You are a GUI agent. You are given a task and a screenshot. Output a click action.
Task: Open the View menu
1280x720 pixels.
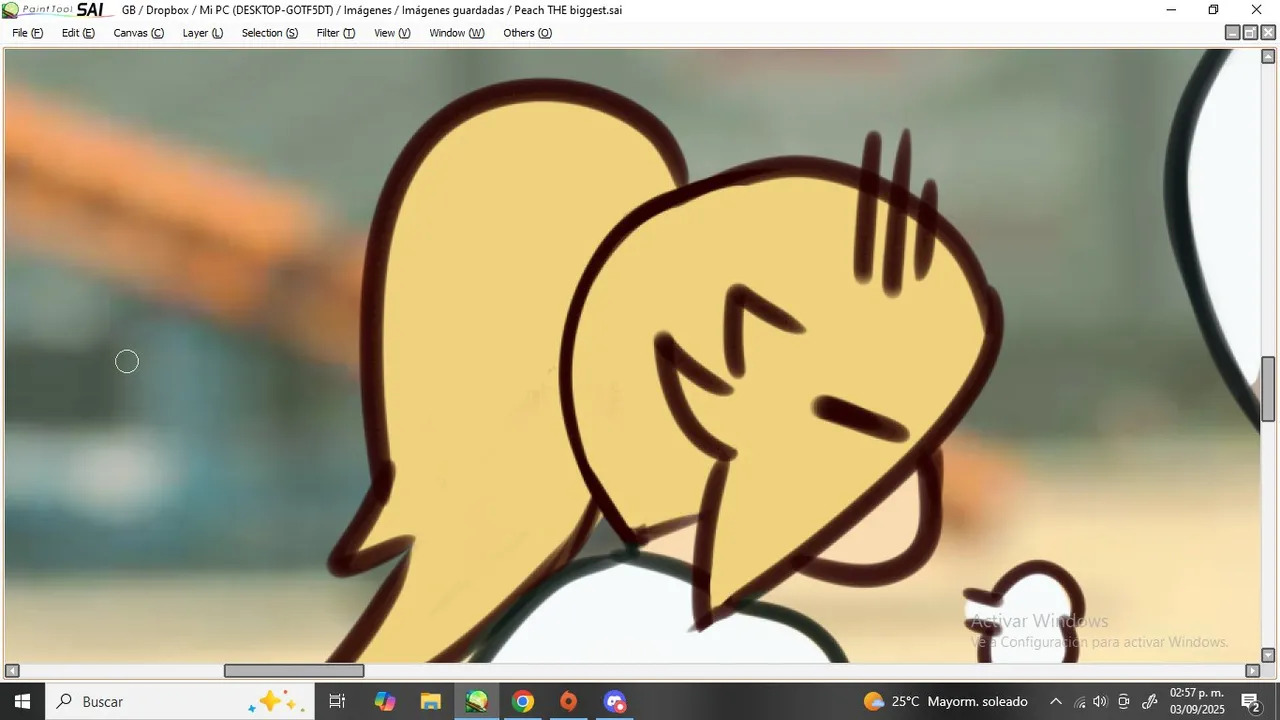click(392, 33)
